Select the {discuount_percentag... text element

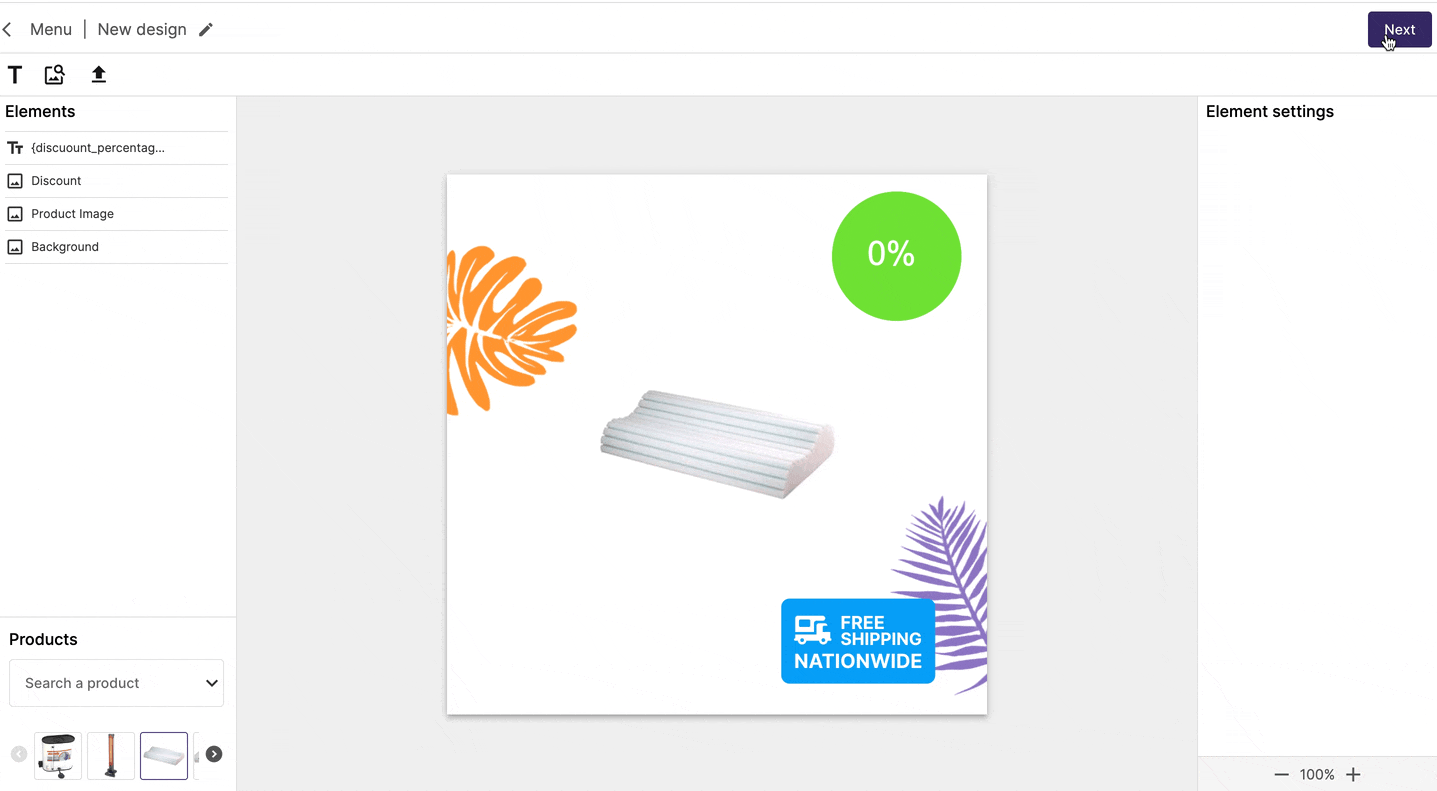point(117,148)
